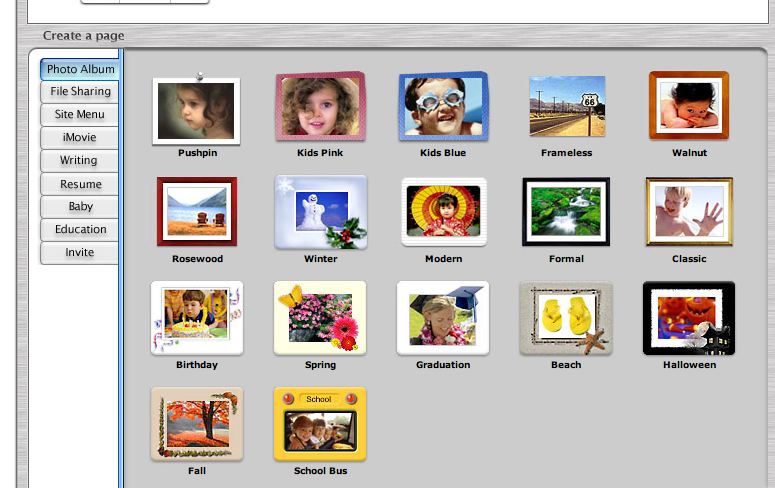The image size is (775, 488).
Task: Click the "Halloween" label text
Action: [x=689, y=365]
